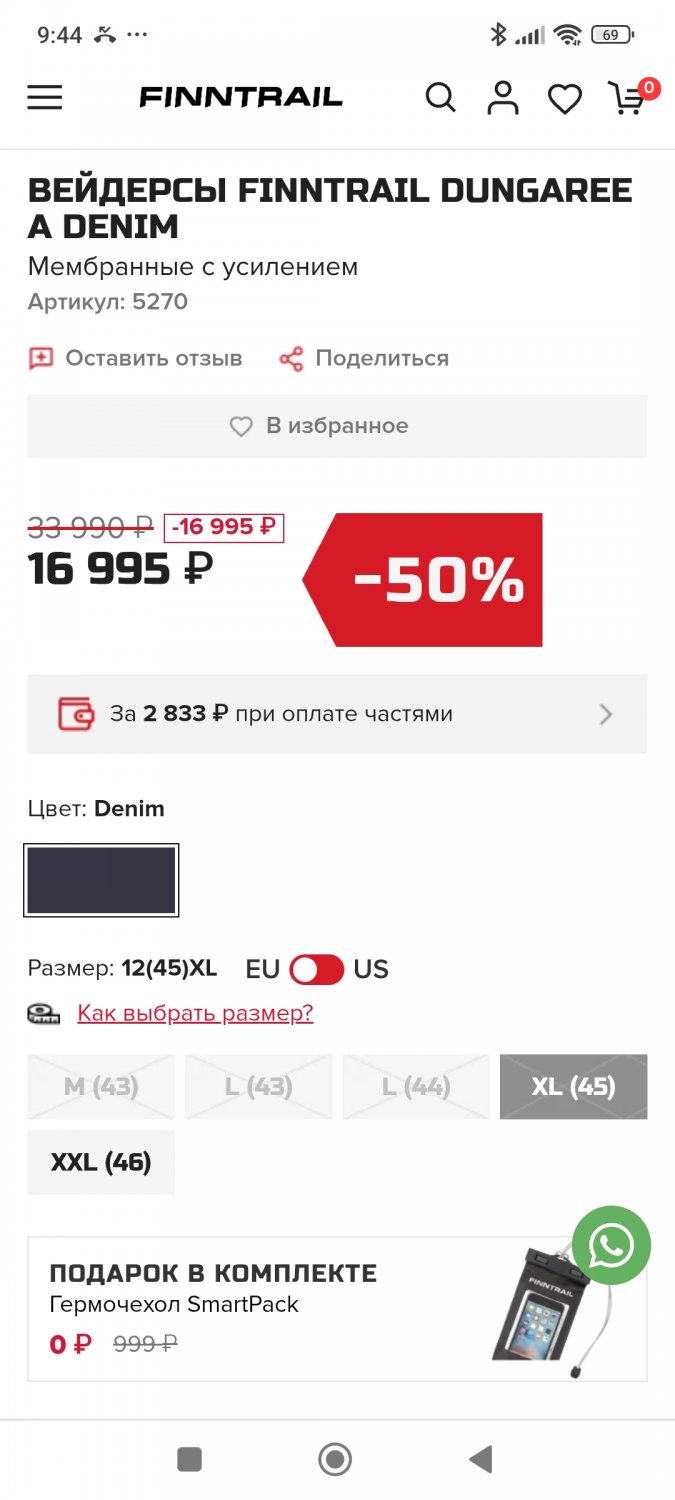Screen dimensions: 675x1500
Task: Tap the search magnifier icon
Action: click(440, 97)
